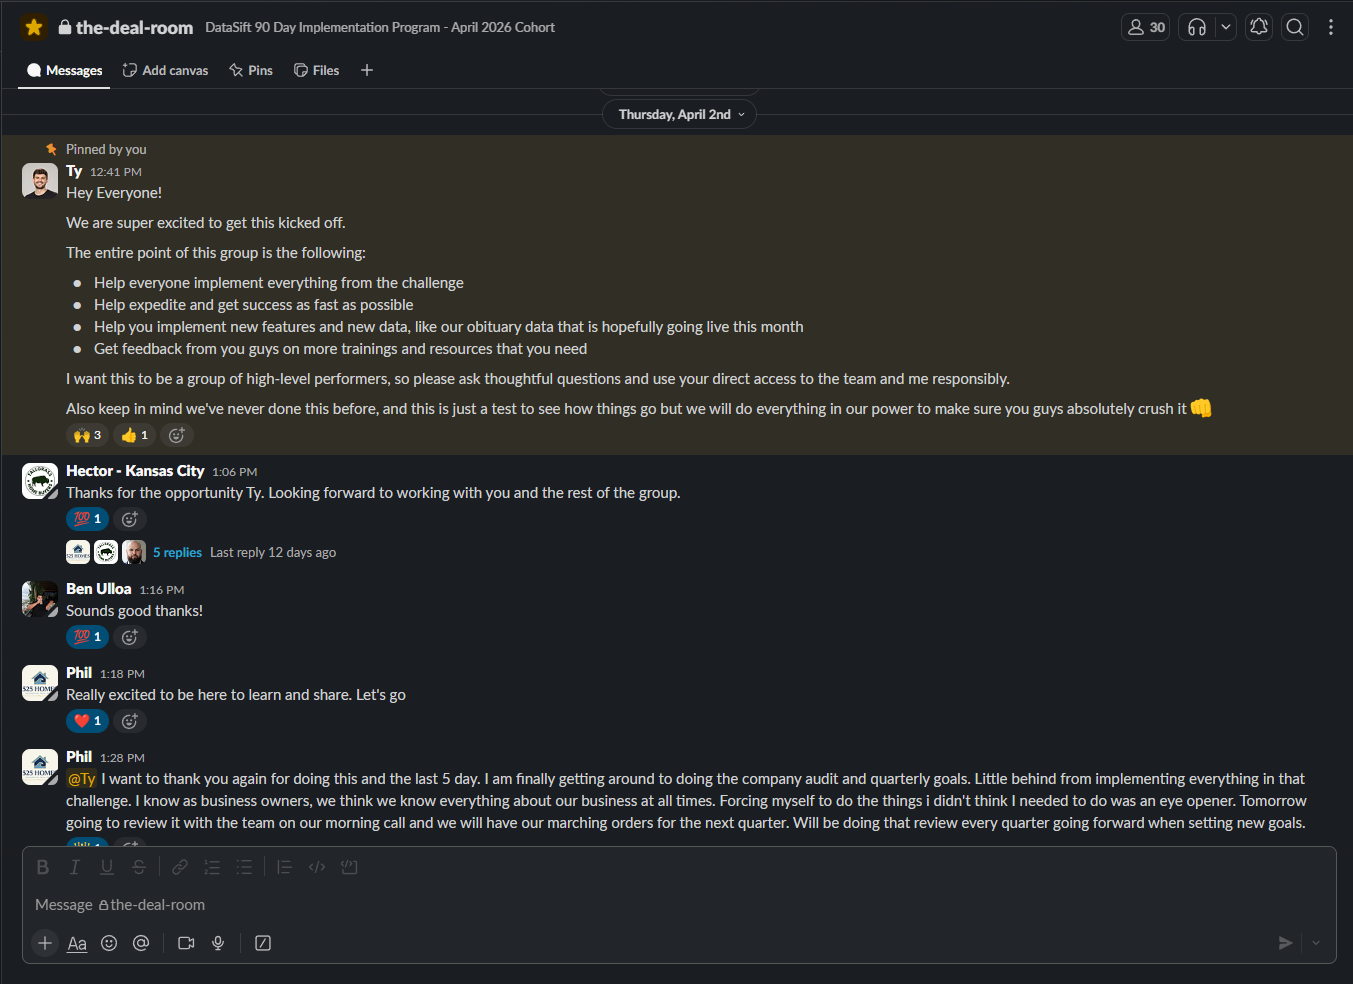Open notification bell settings
The width and height of the screenshot is (1353, 984).
click(x=1259, y=27)
